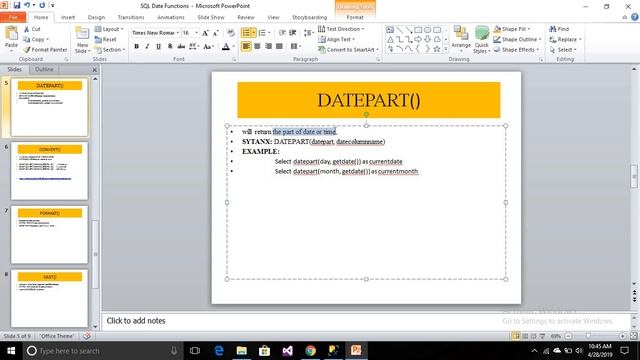
Task: Click the Reset slide button
Action: pyautogui.click(x=105, y=39)
